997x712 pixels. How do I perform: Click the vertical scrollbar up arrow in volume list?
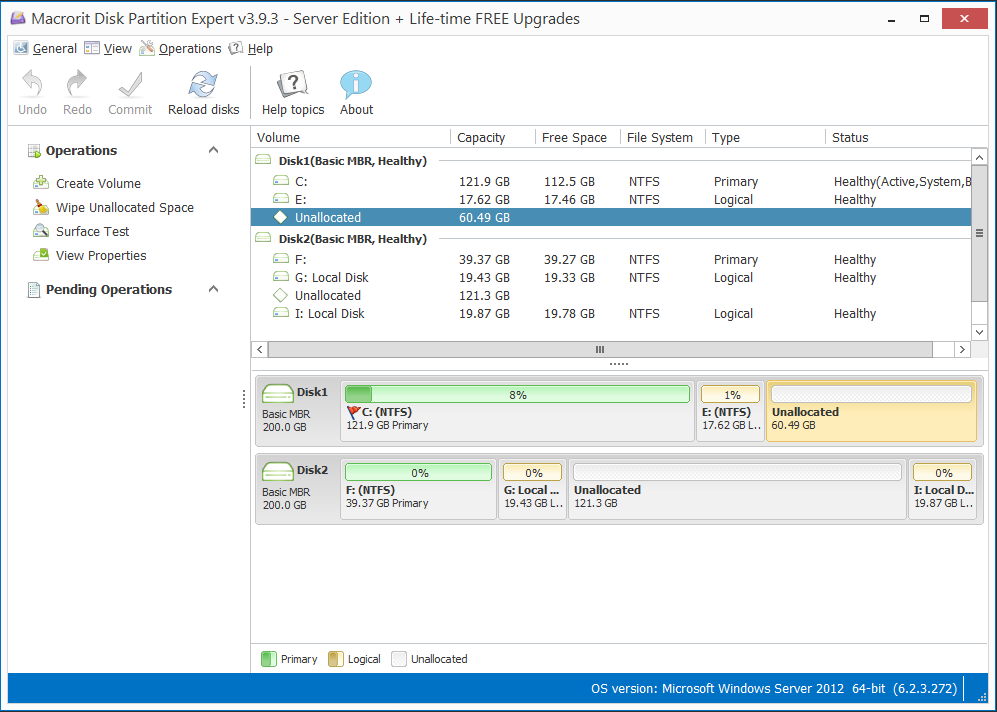click(979, 156)
